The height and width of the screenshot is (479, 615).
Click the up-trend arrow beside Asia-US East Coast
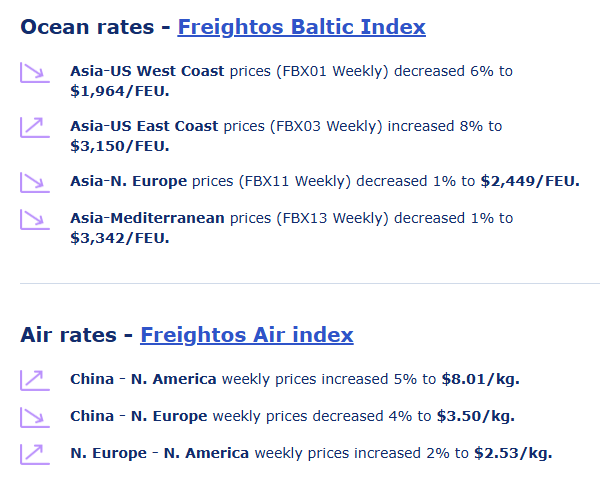[x=34, y=127]
